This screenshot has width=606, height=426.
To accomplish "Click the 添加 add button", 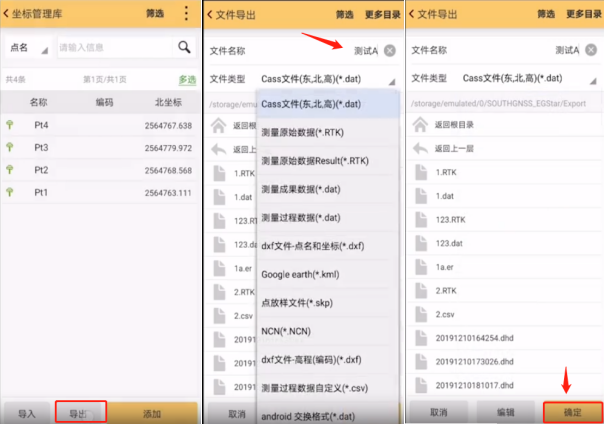I will 152,412.
